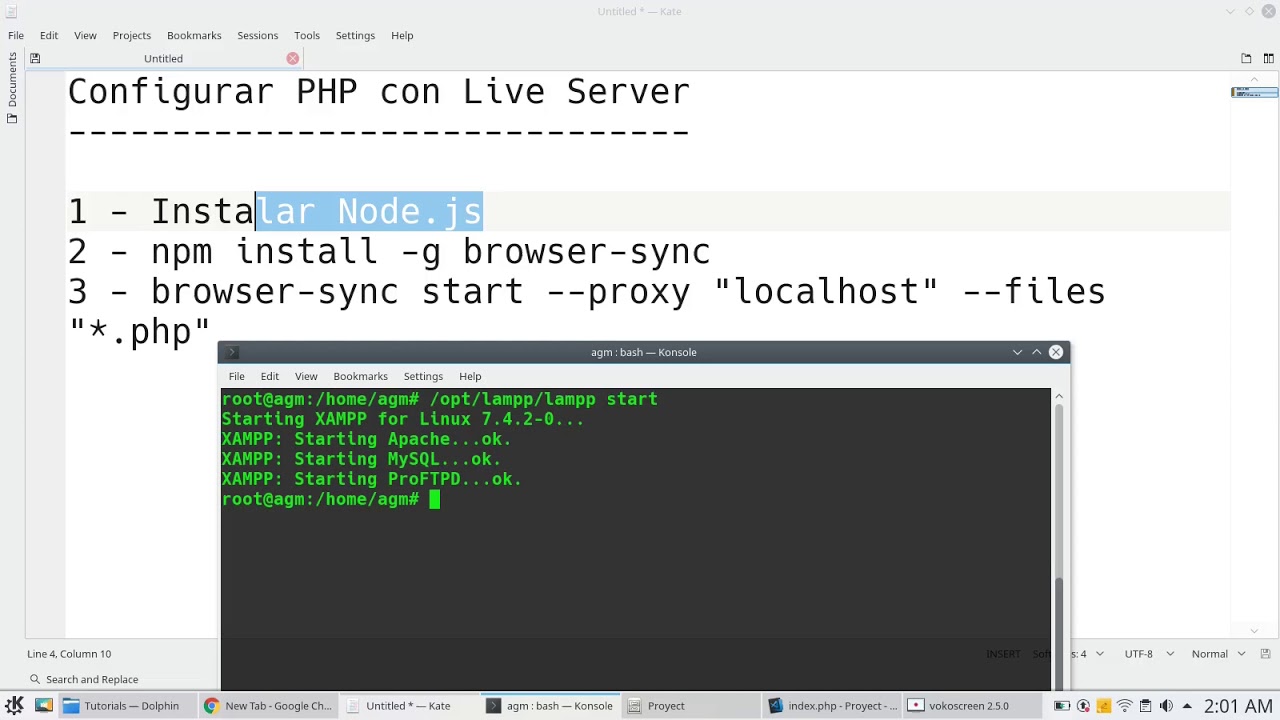
Task: Click the split view icon above the editor
Action: click(1268, 58)
